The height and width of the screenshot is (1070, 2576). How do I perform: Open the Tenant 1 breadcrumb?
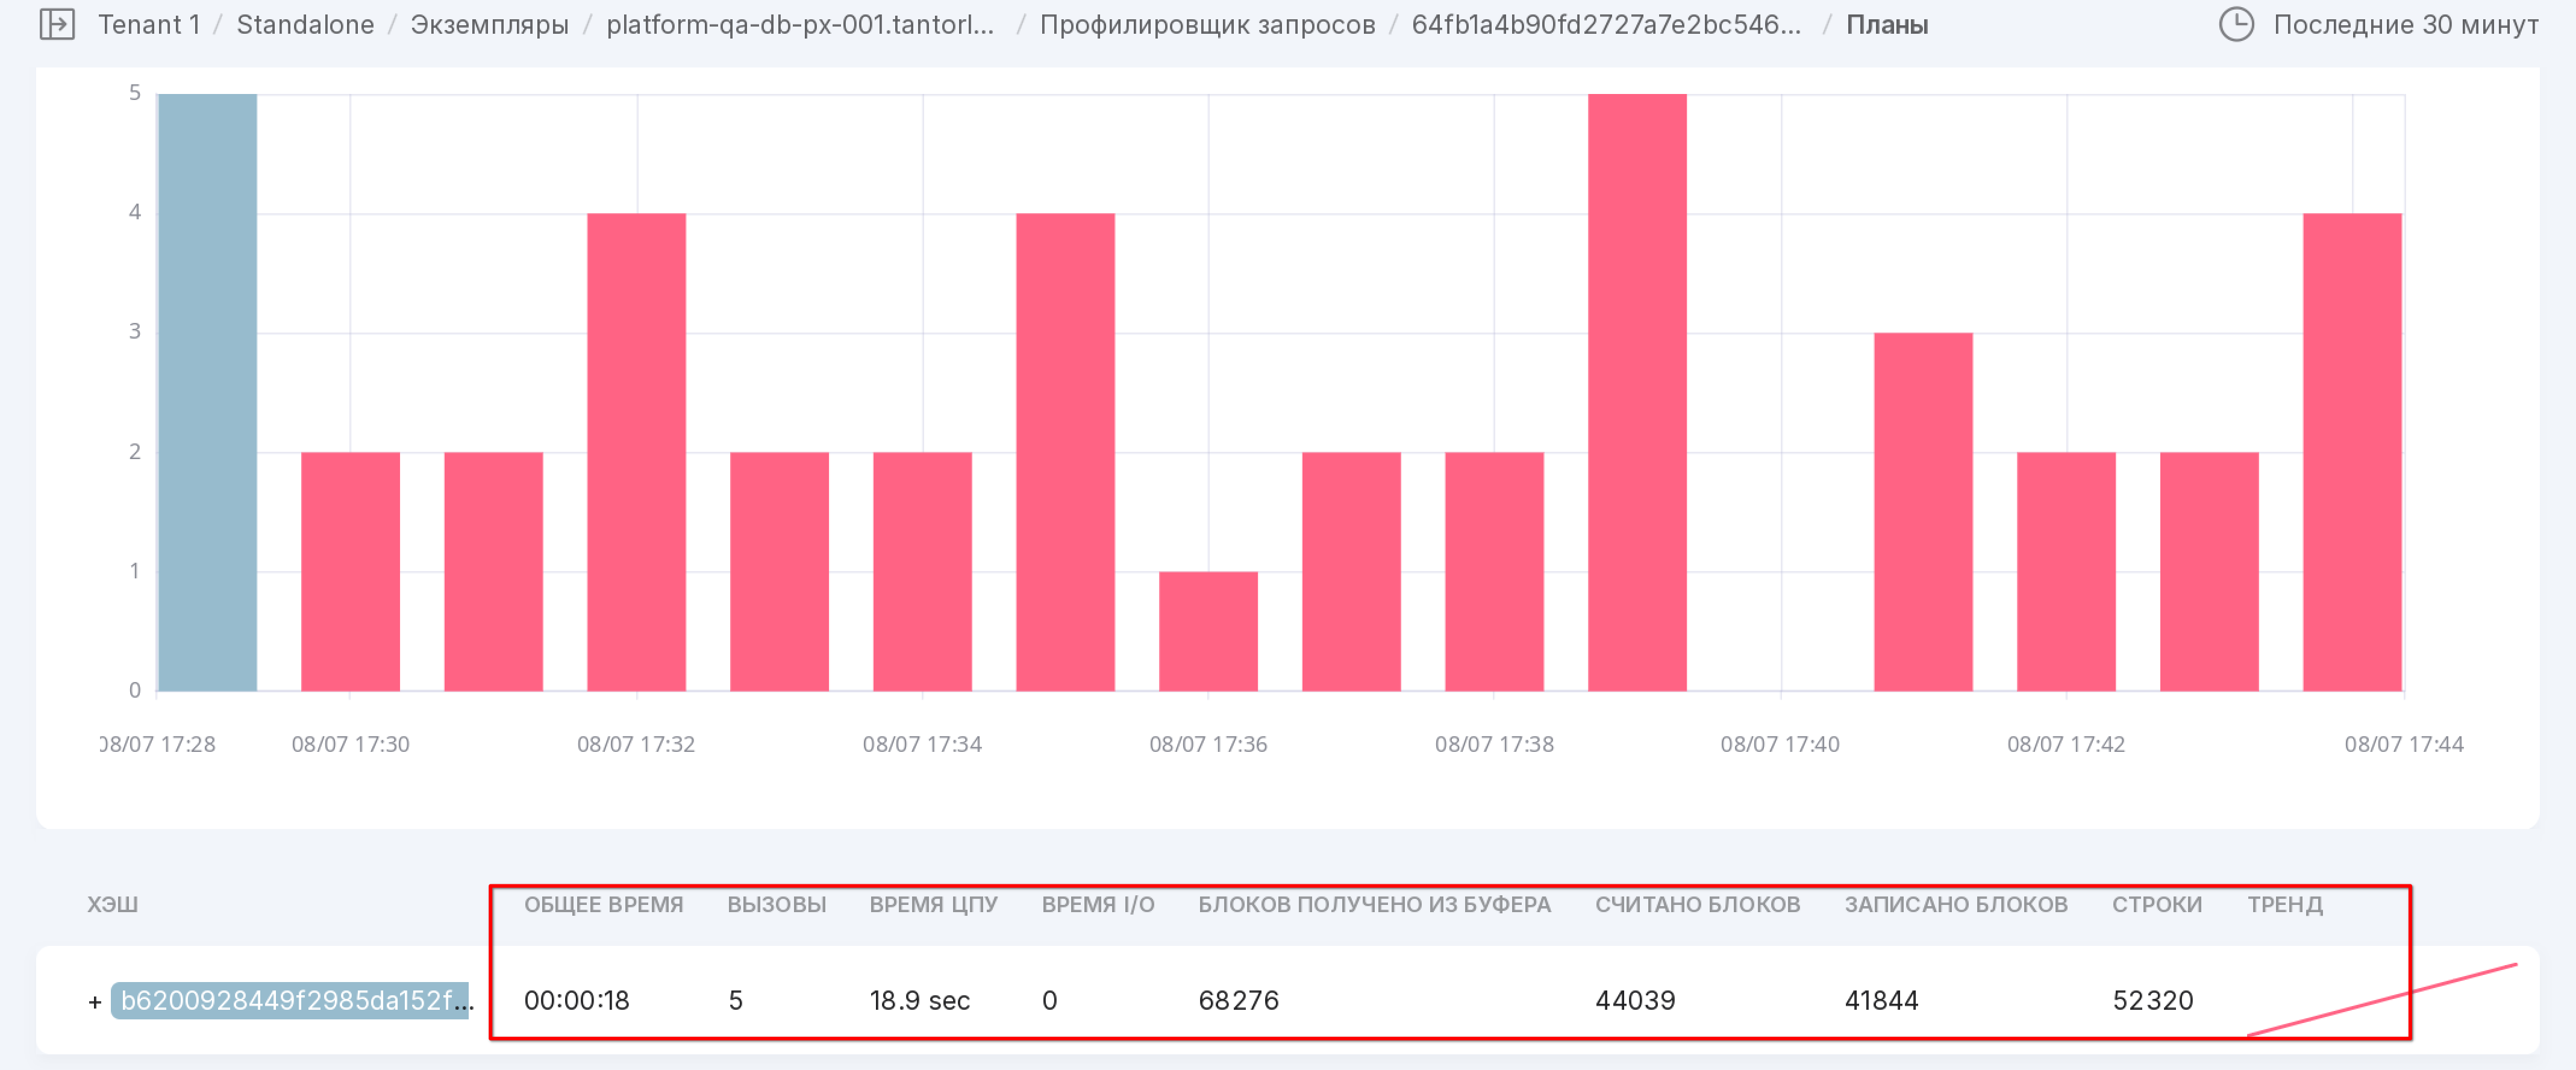click(x=149, y=24)
